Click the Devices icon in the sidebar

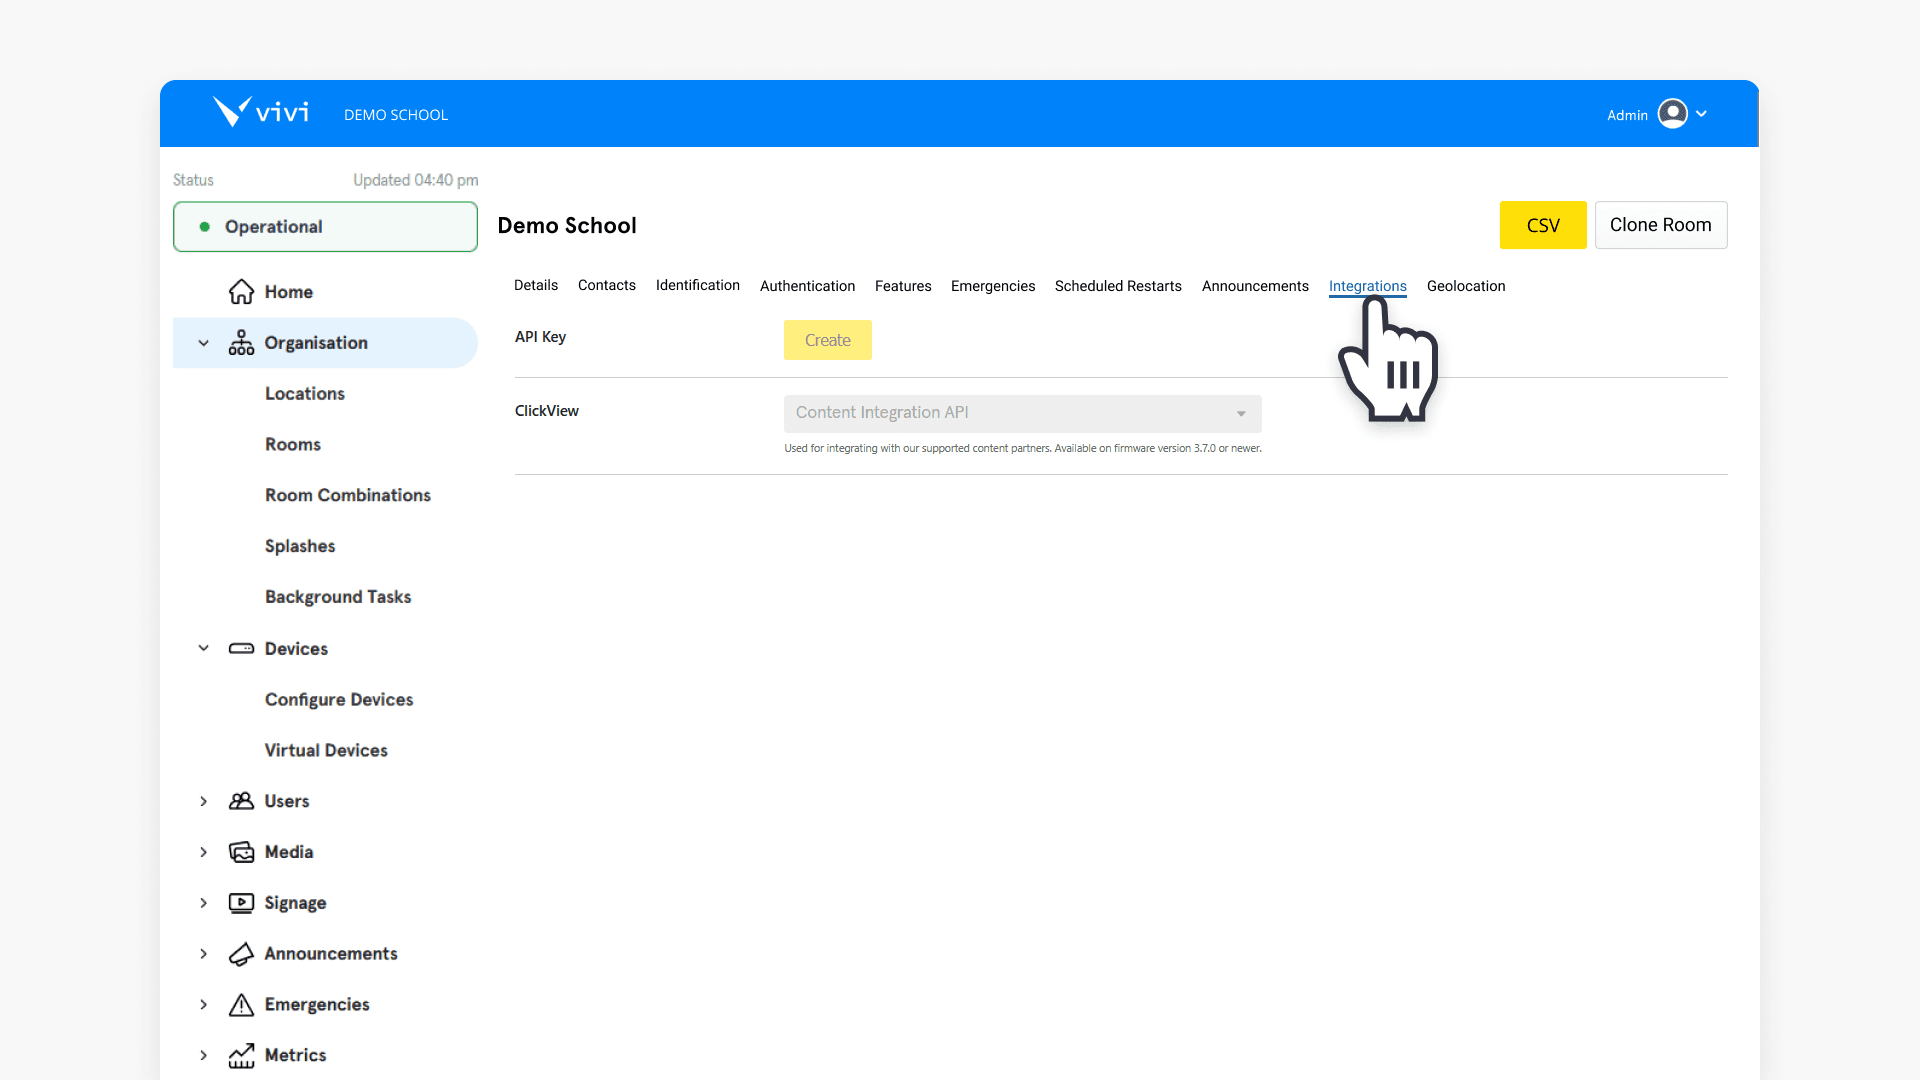pyautogui.click(x=241, y=648)
